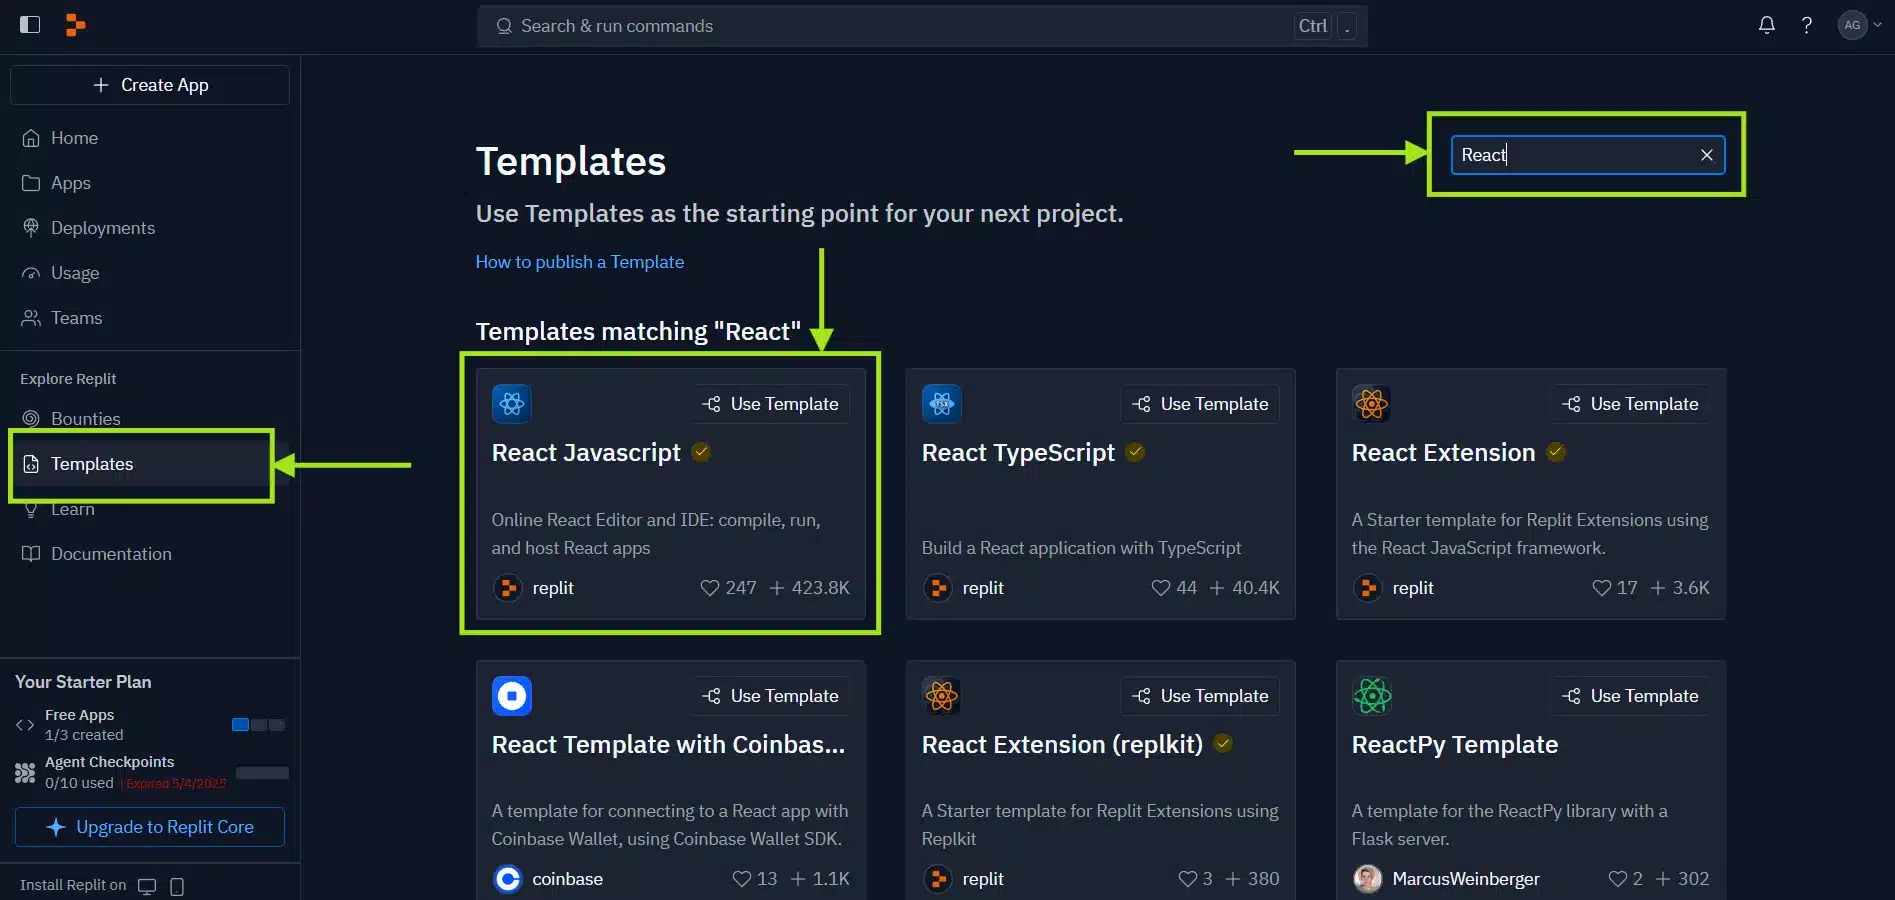The height and width of the screenshot is (900, 1895).
Task: Click replit author avatar on React Javascript
Action: tap(508, 588)
